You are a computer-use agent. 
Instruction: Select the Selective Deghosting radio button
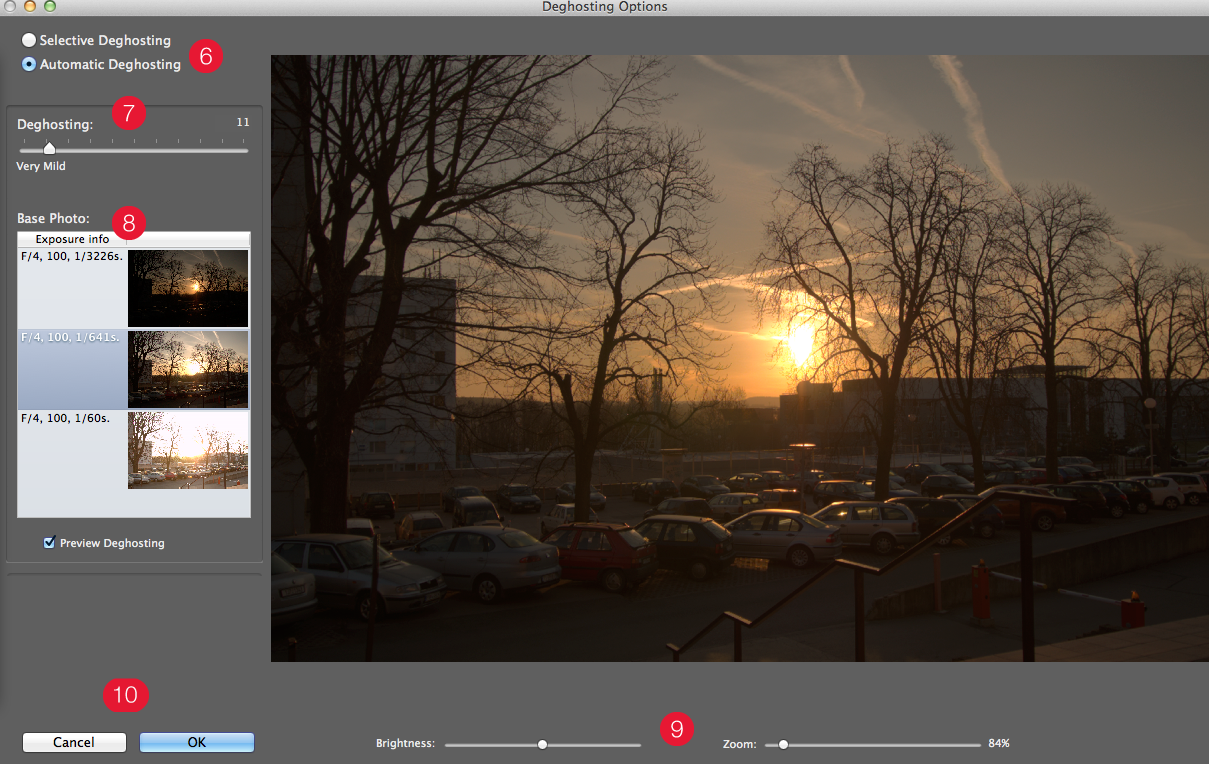[29, 41]
